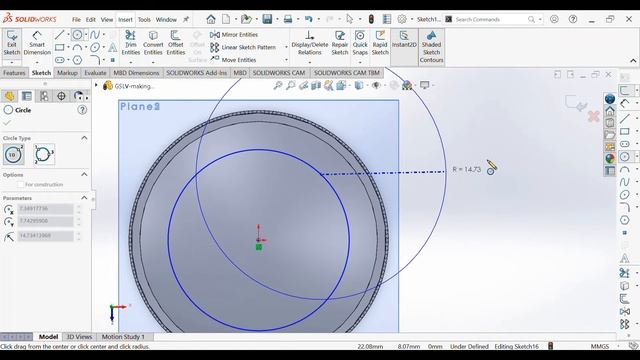Click Trim Entities
The height and width of the screenshot is (360, 640).
point(131,43)
